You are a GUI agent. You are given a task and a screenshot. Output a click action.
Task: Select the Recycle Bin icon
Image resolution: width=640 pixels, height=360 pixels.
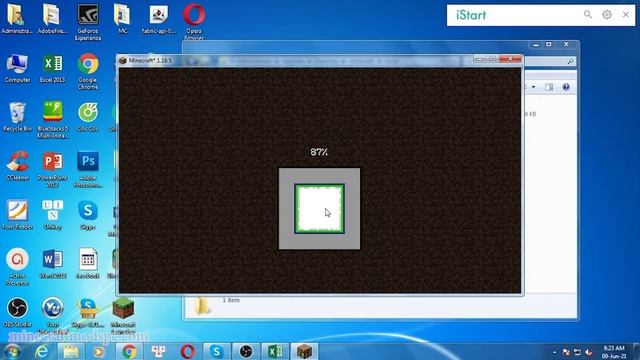tap(17, 117)
